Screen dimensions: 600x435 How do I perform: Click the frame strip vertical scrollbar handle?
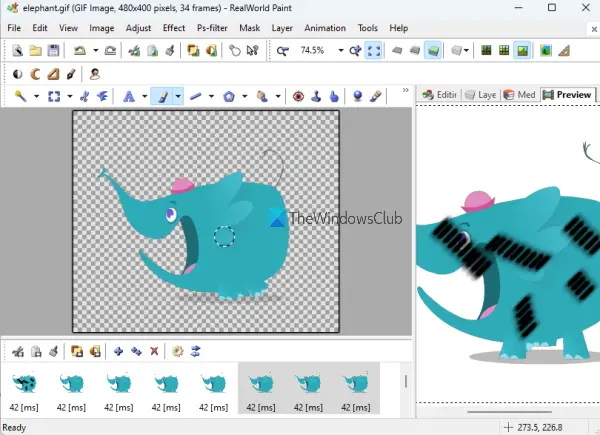[x=406, y=381]
